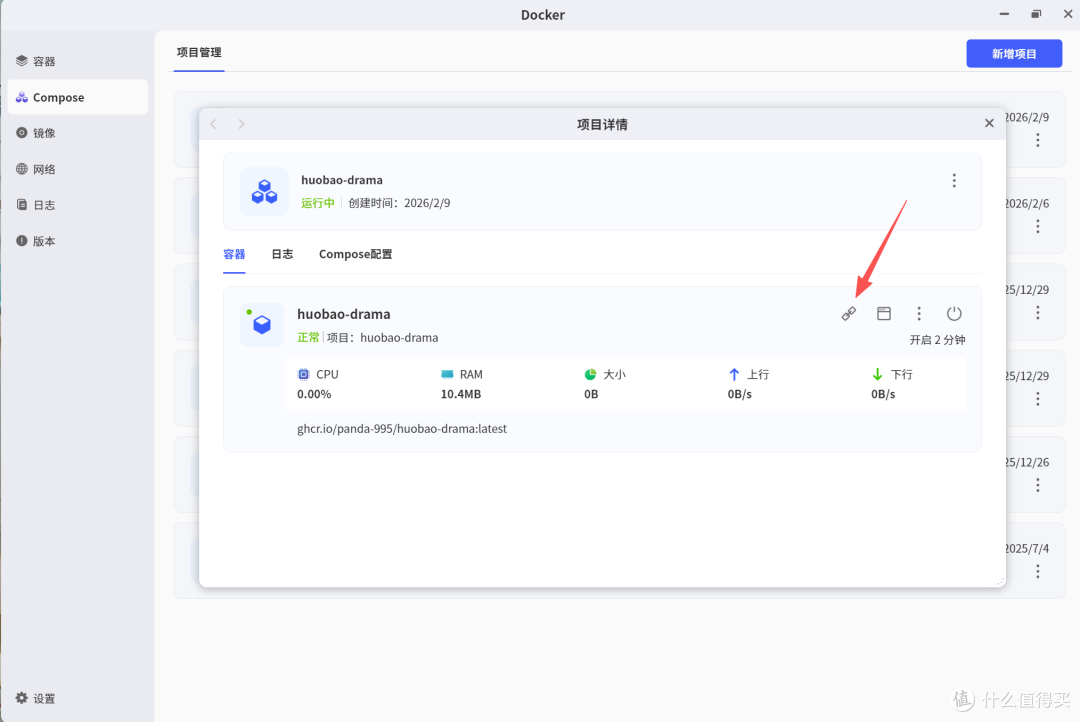Click the 运行中 status label

click(318, 203)
